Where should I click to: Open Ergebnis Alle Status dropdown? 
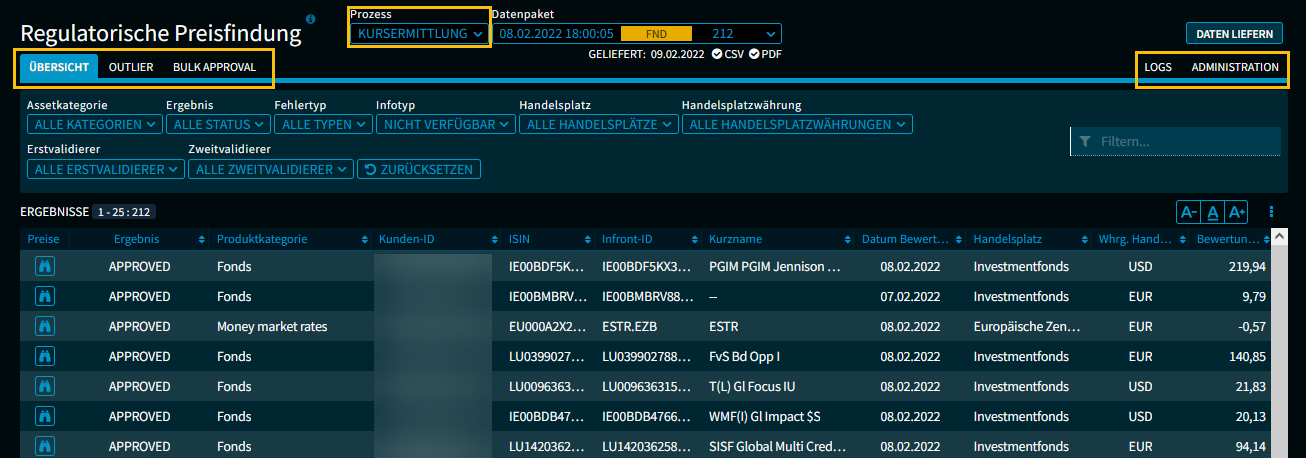click(218, 125)
